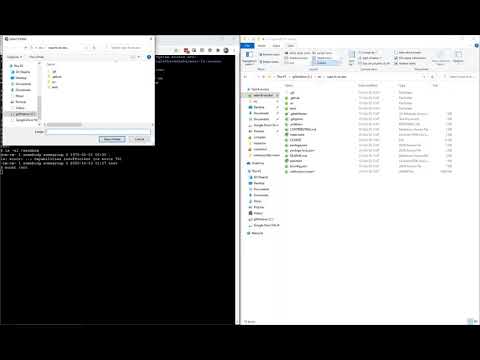Click the search box in the folder dialog
Screen dimensions: 480x360
pyautogui.click(x=127, y=48)
